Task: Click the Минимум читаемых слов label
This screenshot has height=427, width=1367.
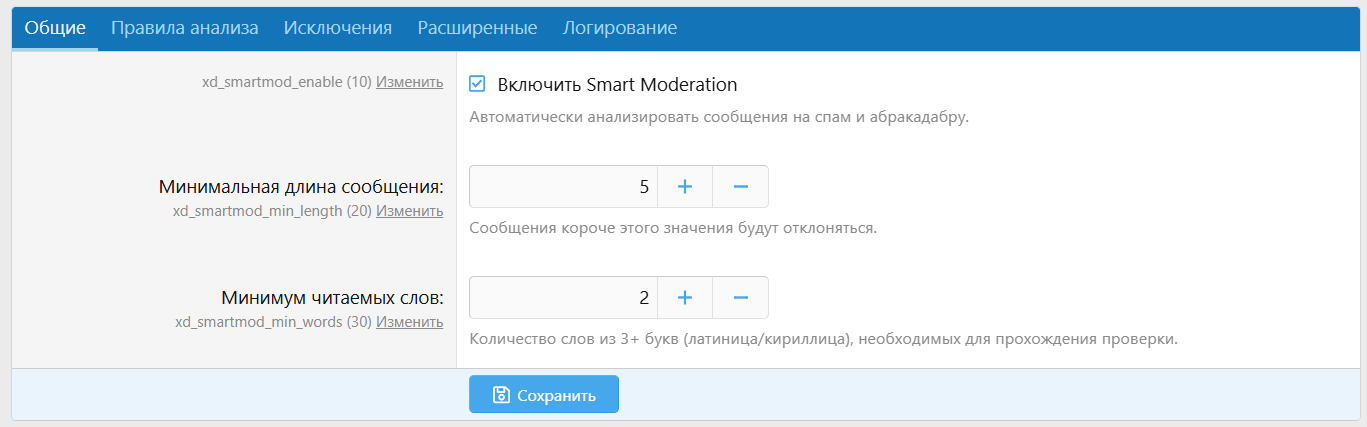Action: [332, 298]
